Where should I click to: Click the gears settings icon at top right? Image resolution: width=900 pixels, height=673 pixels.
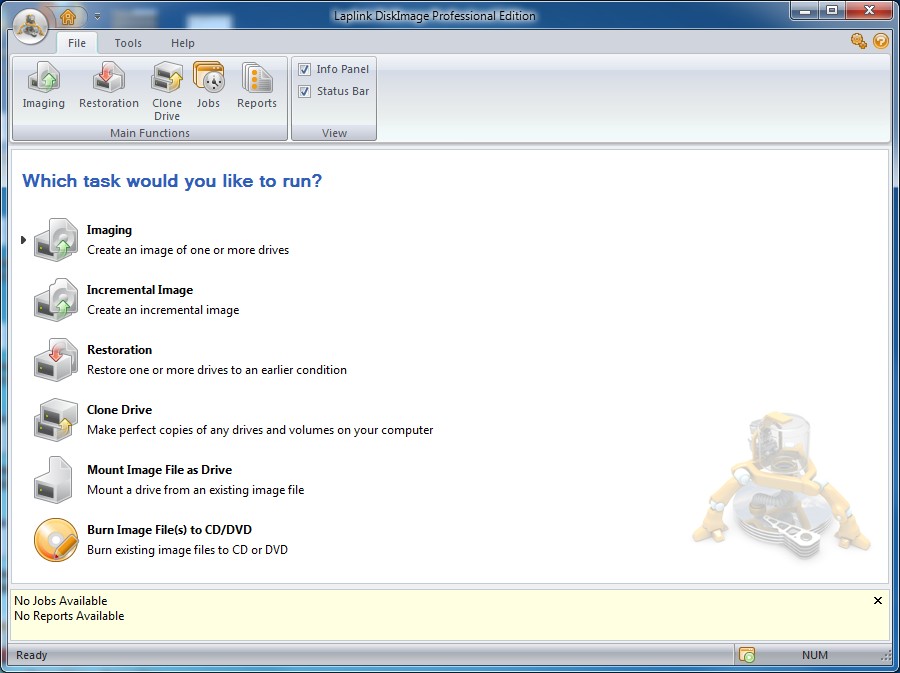(x=859, y=41)
